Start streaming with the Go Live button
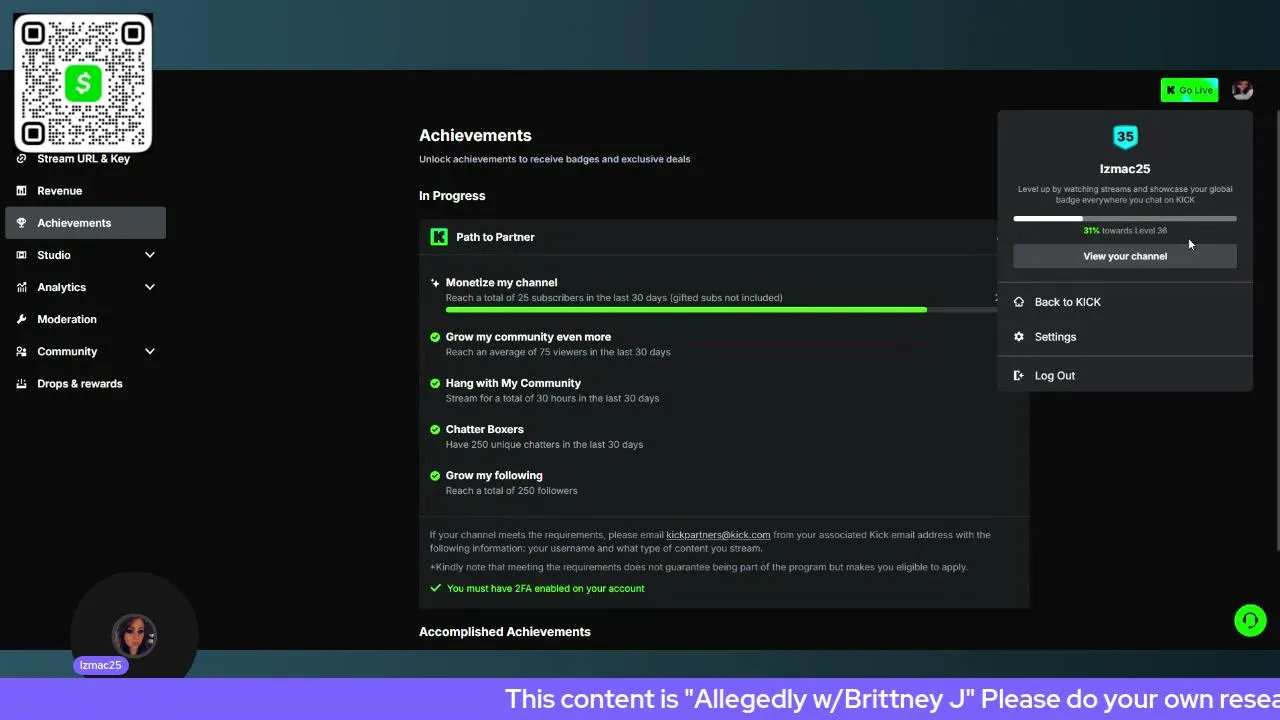Viewport: 1280px width, 720px height. (x=1189, y=90)
